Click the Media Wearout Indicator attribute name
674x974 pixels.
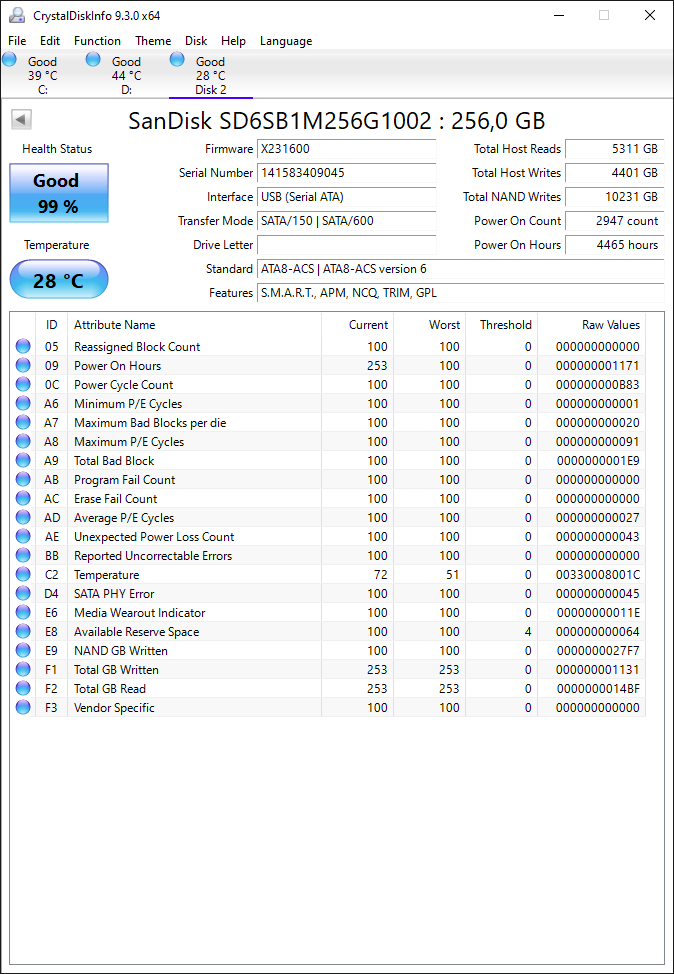point(140,612)
